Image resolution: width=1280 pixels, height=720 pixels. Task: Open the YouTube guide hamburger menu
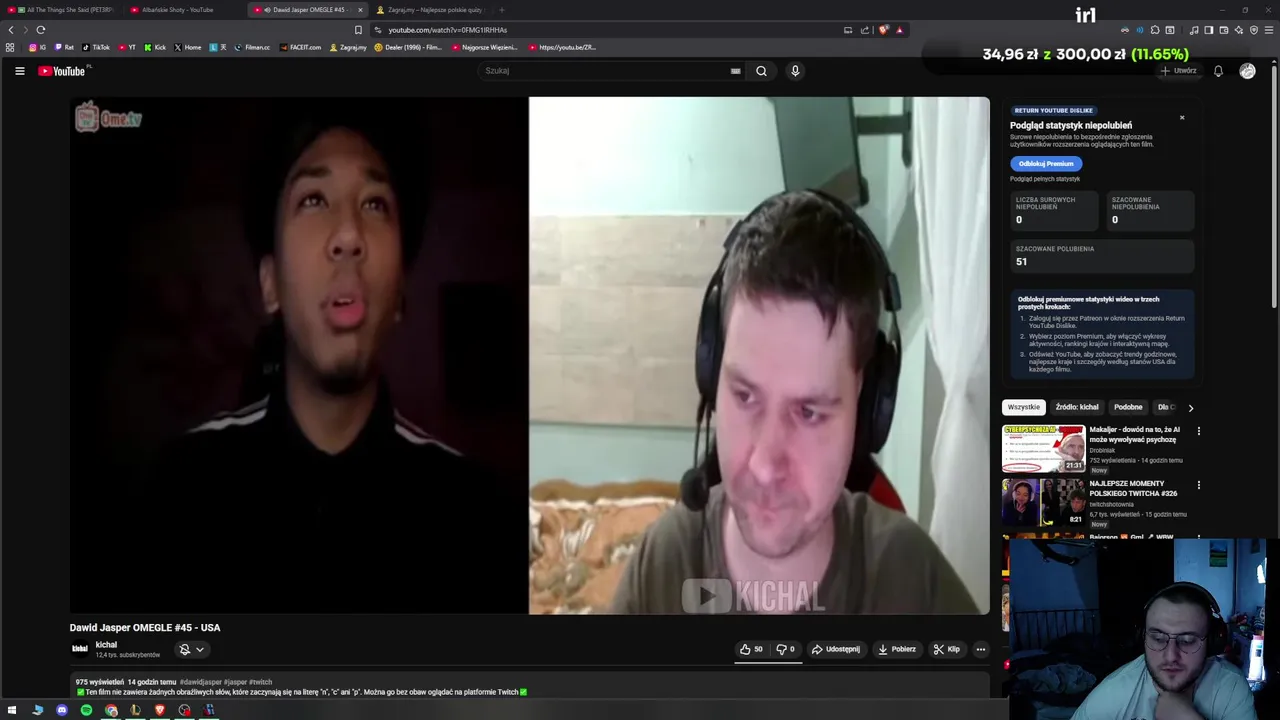[x=19, y=71]
